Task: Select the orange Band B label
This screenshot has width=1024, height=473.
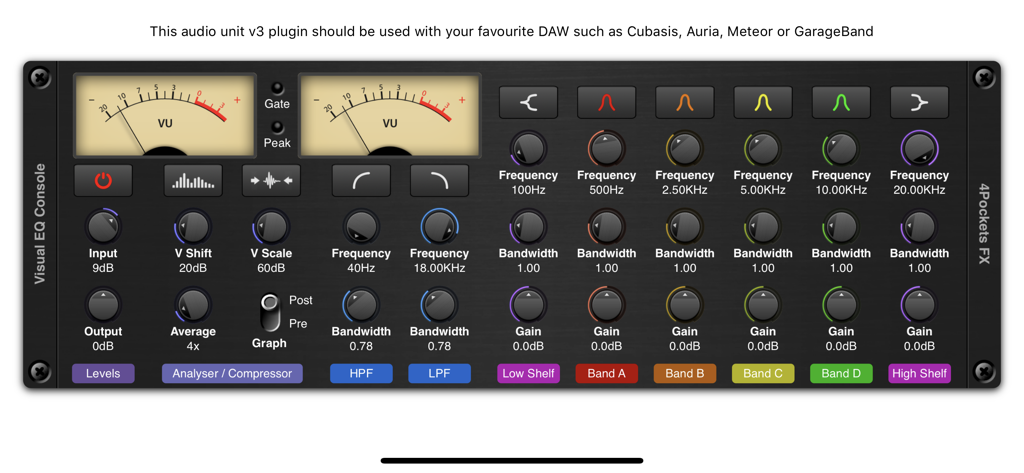Action: (x=685, y=374)
